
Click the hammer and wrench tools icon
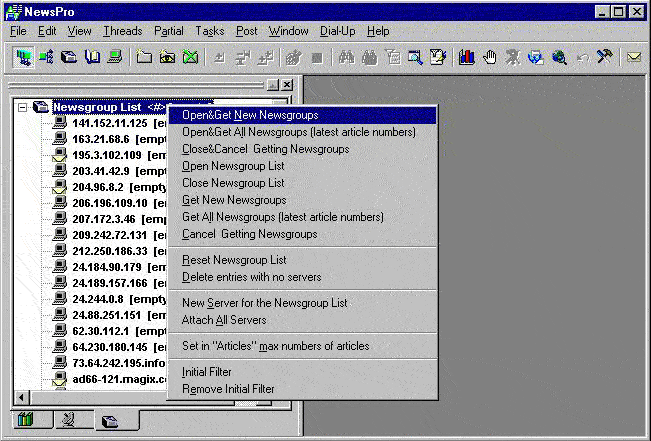tap(604, 57)
